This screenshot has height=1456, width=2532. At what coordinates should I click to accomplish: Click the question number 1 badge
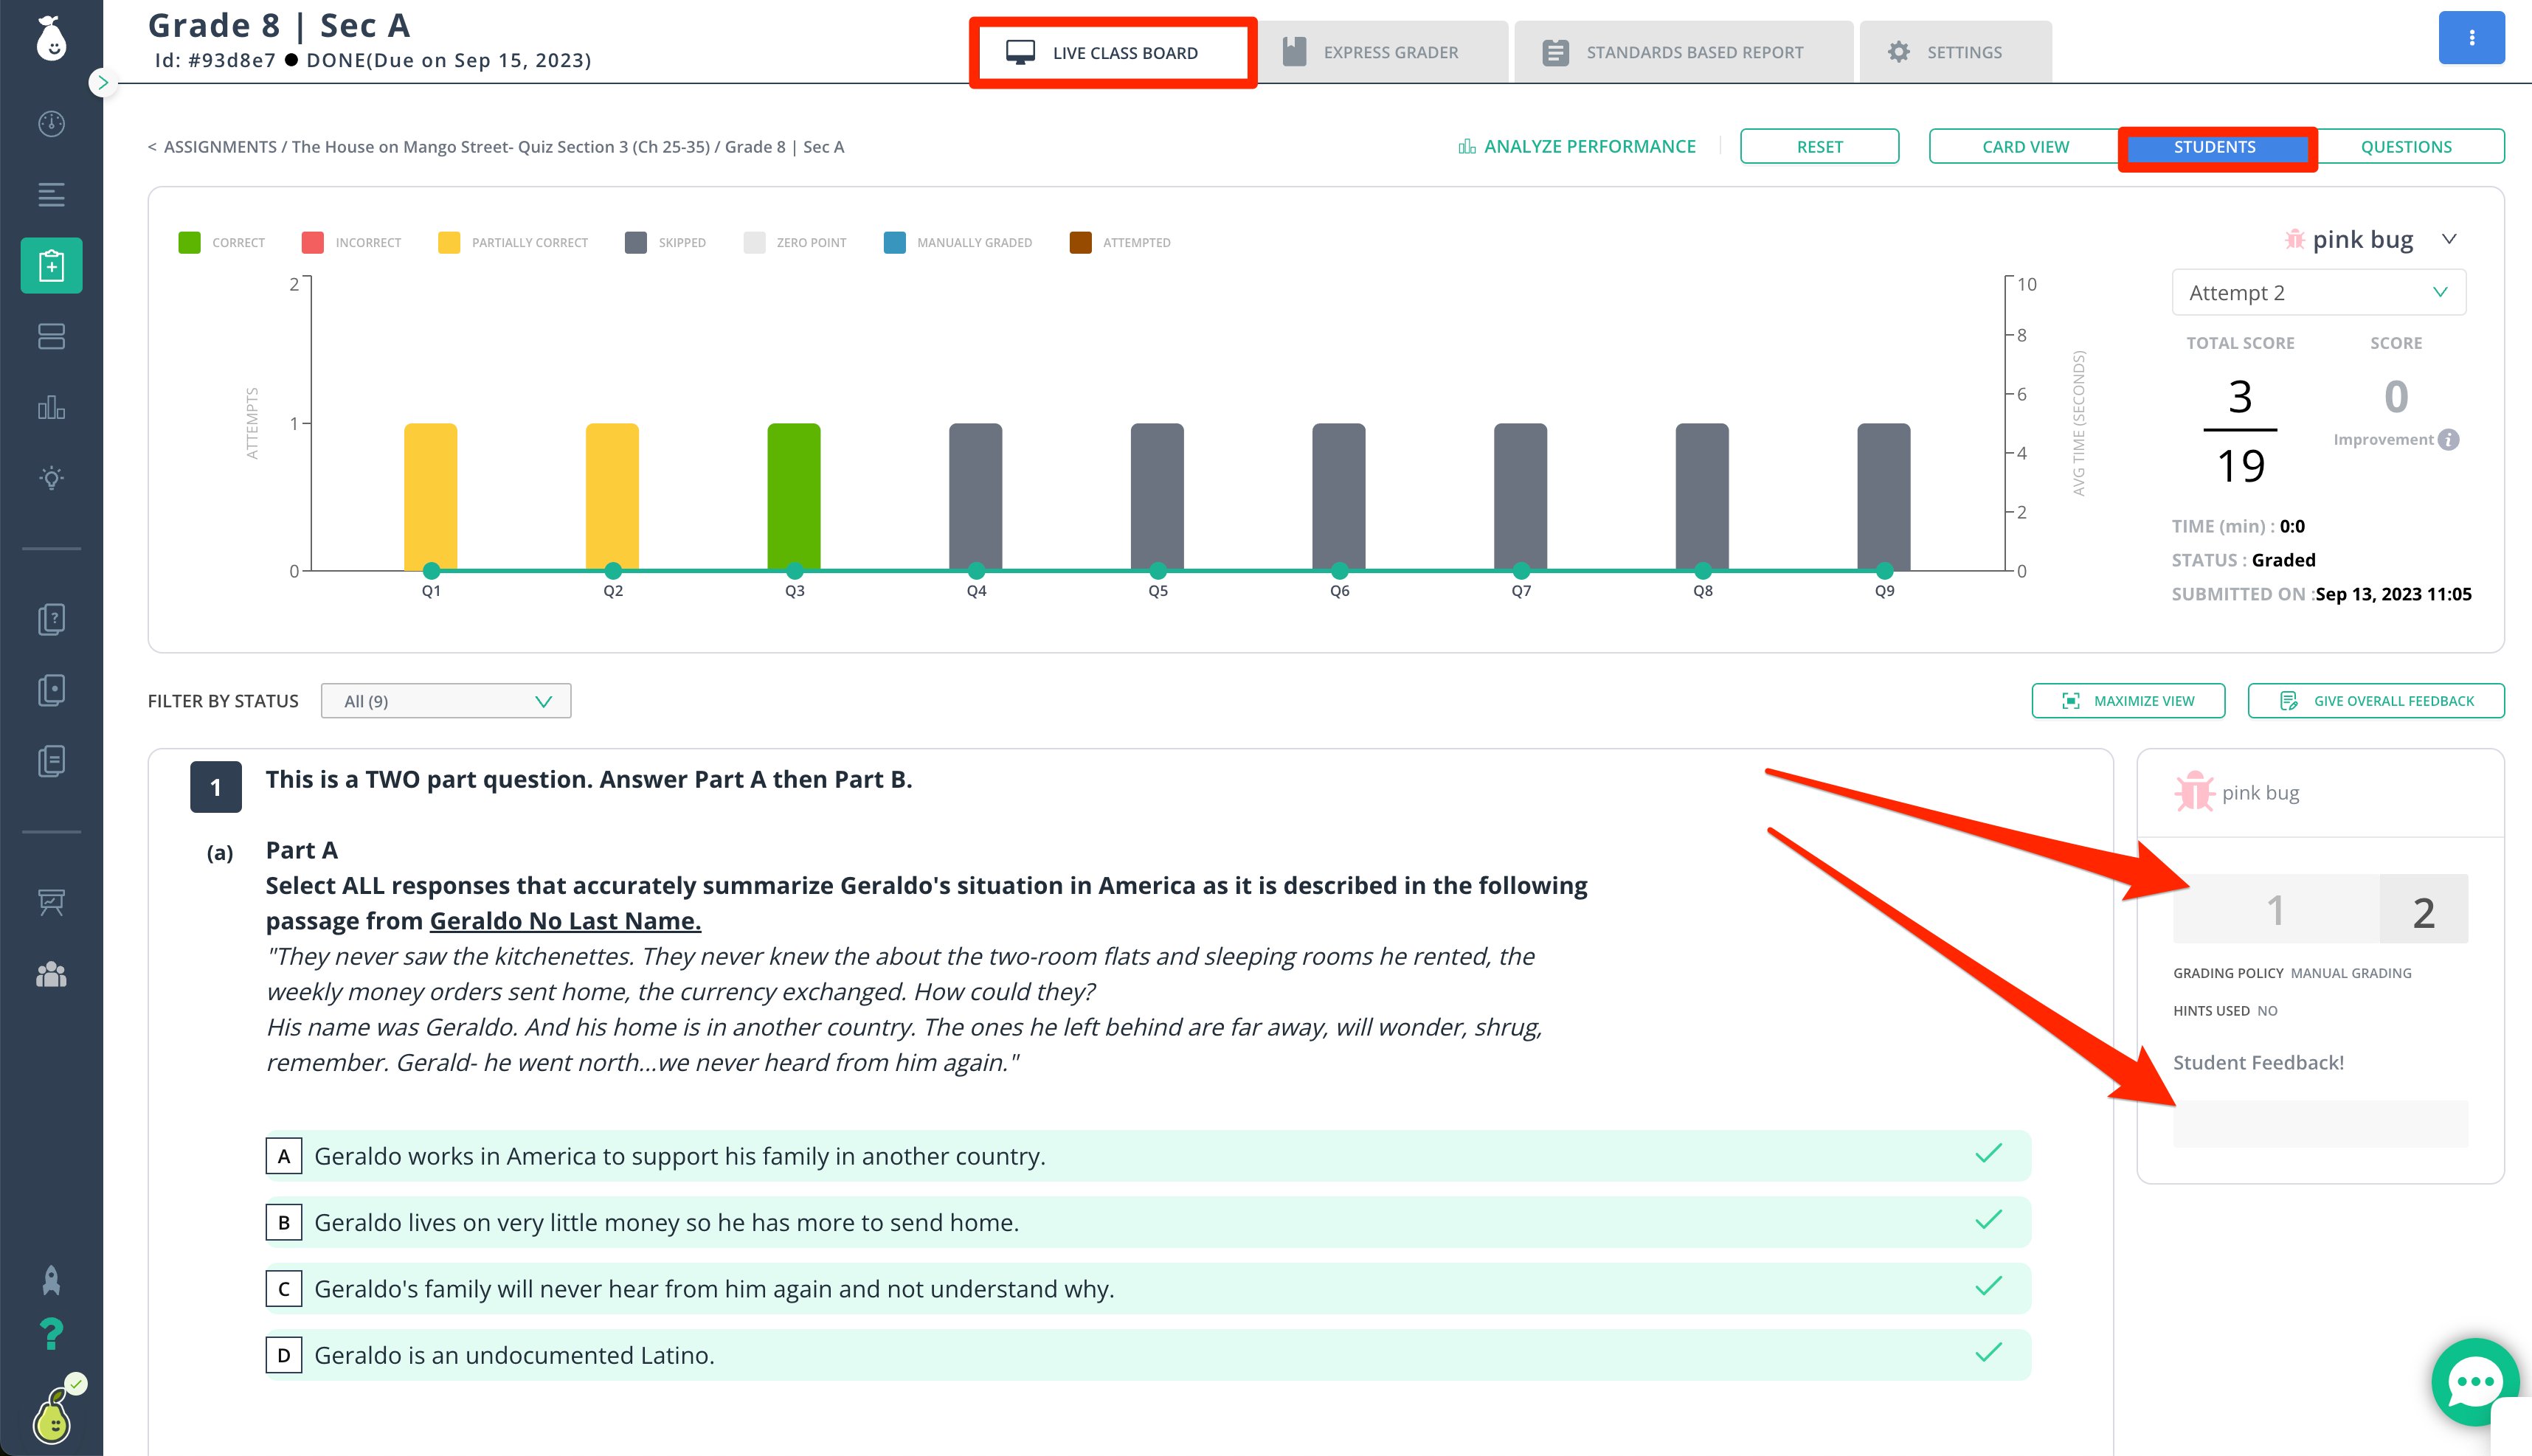pos(216,787)
